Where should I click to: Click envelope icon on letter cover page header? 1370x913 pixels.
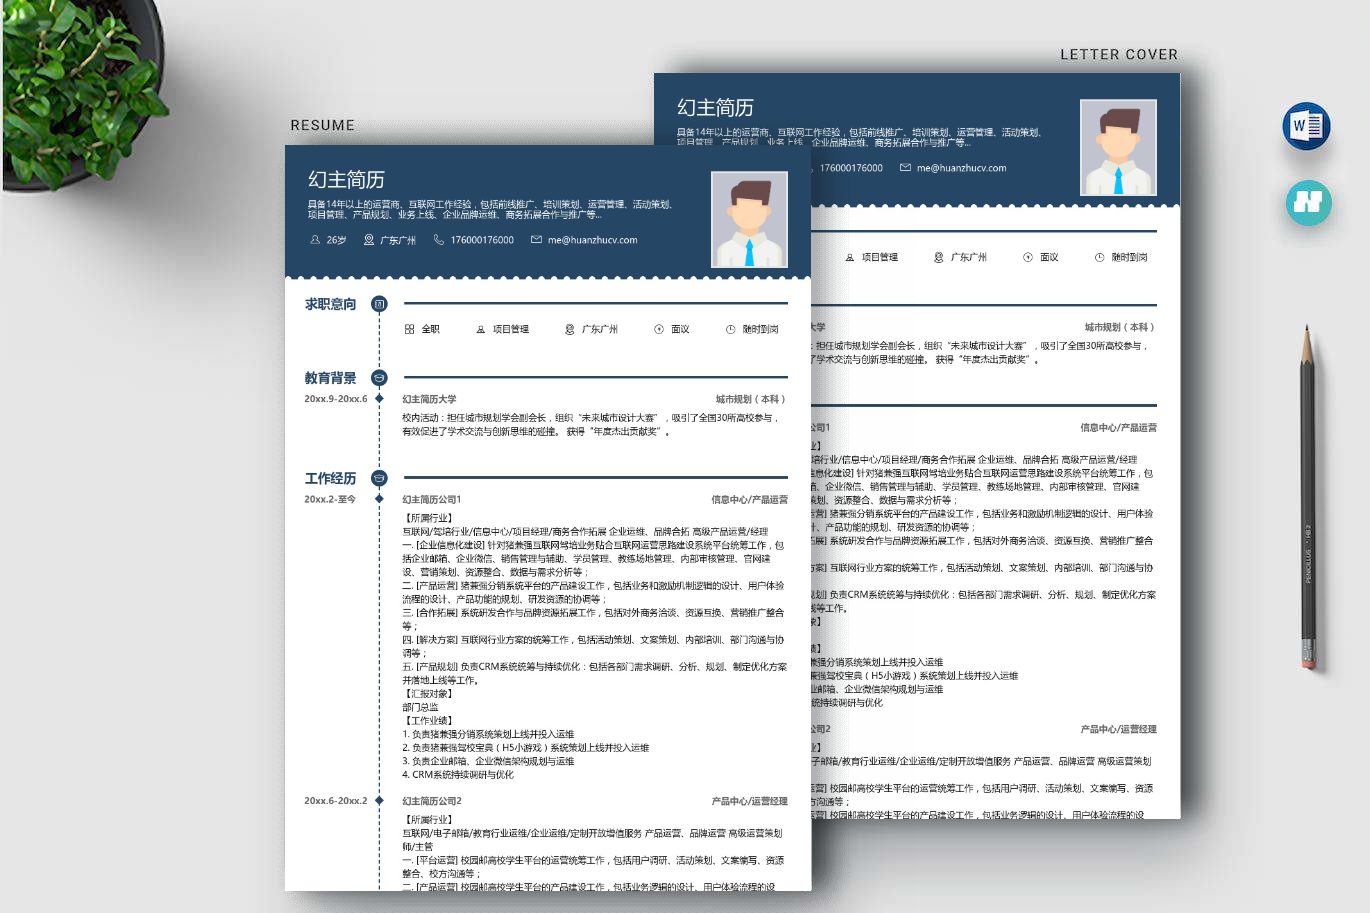905,168
